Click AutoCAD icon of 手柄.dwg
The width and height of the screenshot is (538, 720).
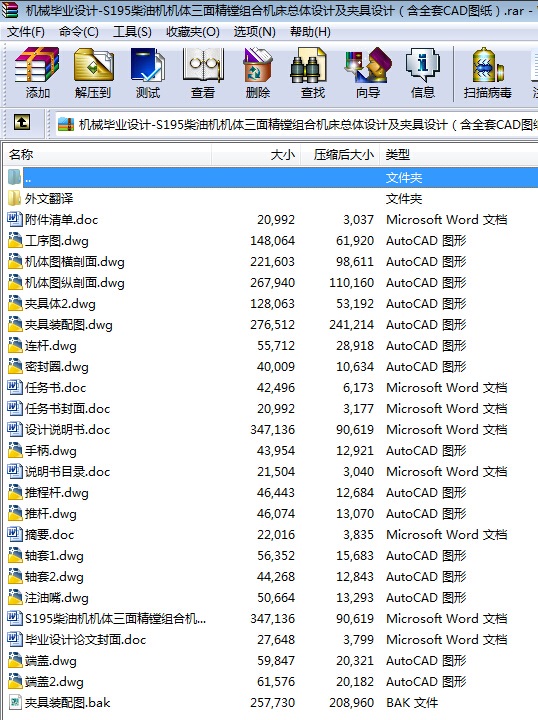pyautogui.click(x=15, y=450)
